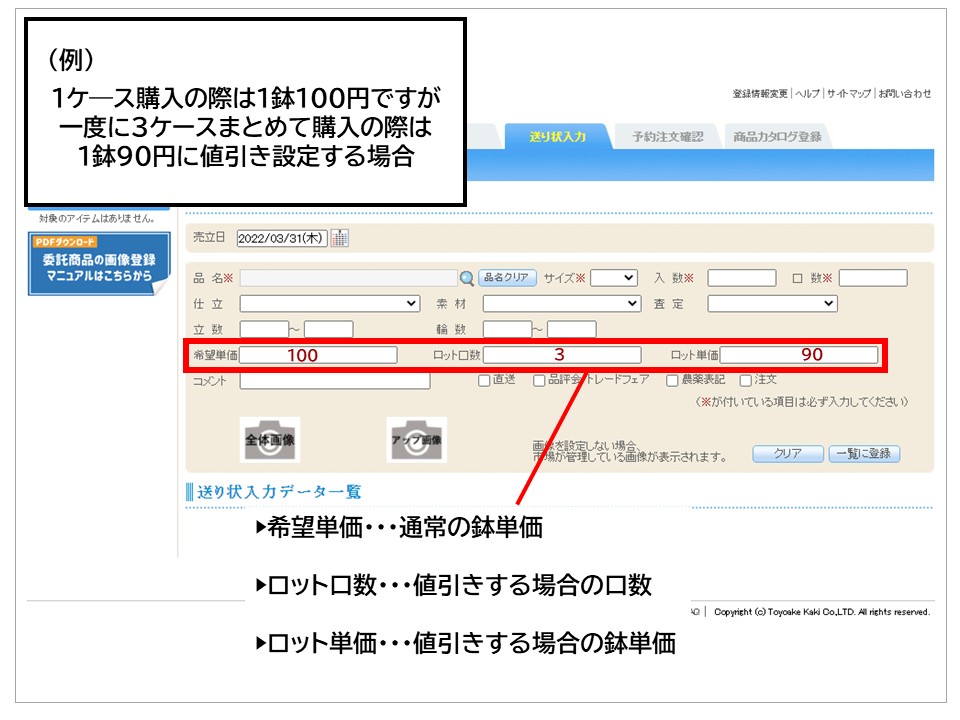Image resolution: width=960 pixels, height=720 pixels.
Task: Click the magnifier search icon for 品名
Action: point(466,278)
